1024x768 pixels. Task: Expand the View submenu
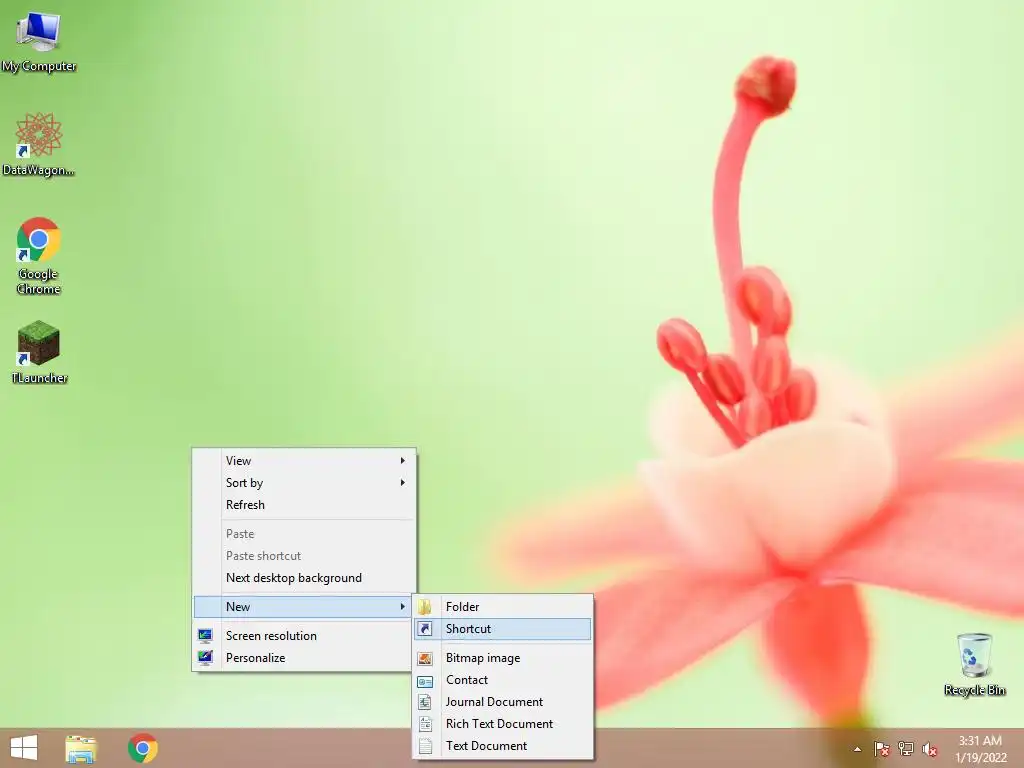pyautogui.click(x=304, y=460)
